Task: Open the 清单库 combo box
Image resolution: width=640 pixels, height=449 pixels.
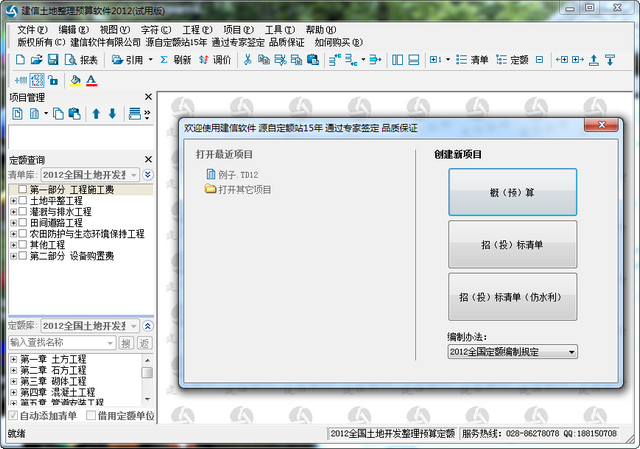Action: (90, 175)
